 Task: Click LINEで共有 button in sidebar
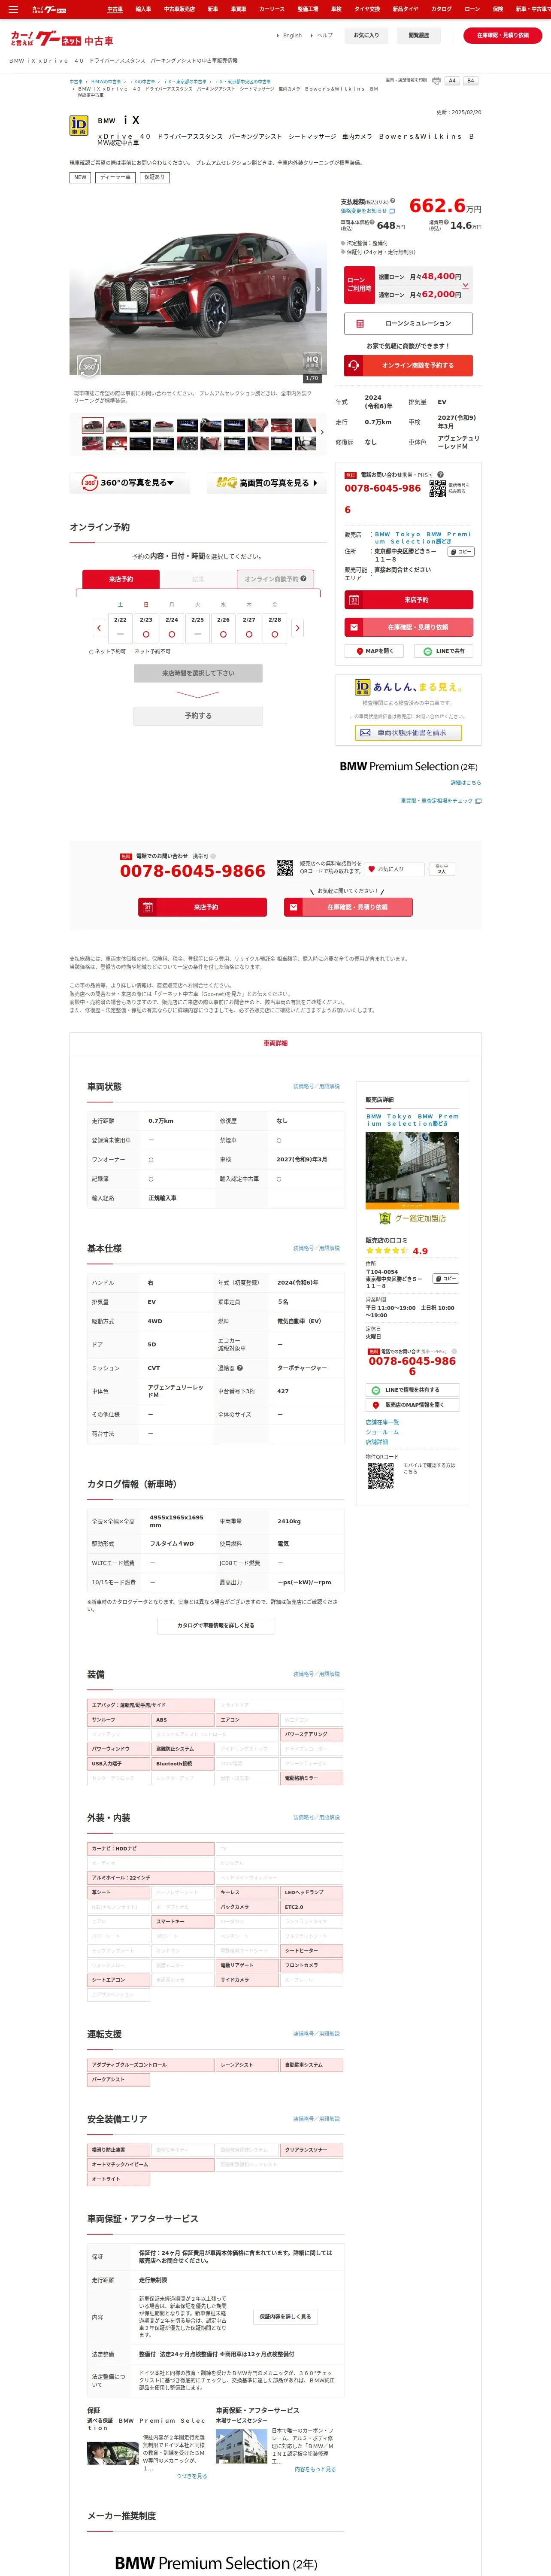[443, 651]
